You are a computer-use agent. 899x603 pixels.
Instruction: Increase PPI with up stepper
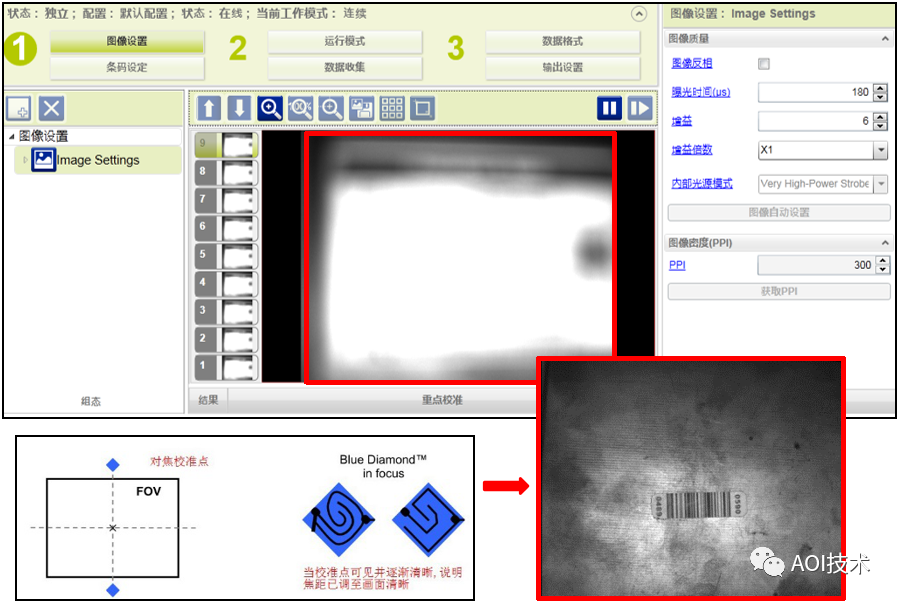point(883,261)
